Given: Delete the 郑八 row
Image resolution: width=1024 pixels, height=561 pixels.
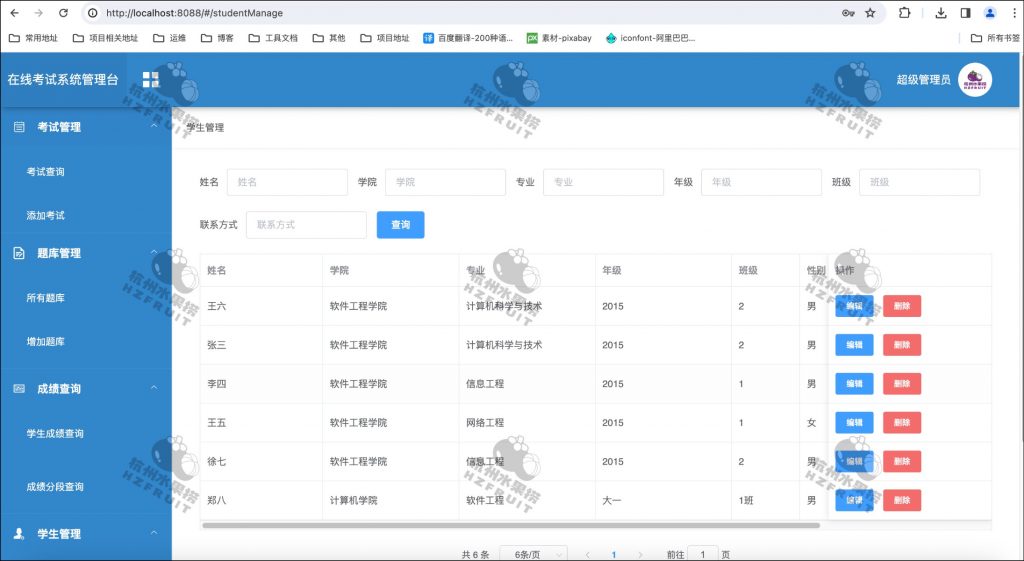Looking at the screenshot, I should coord(902,500).
